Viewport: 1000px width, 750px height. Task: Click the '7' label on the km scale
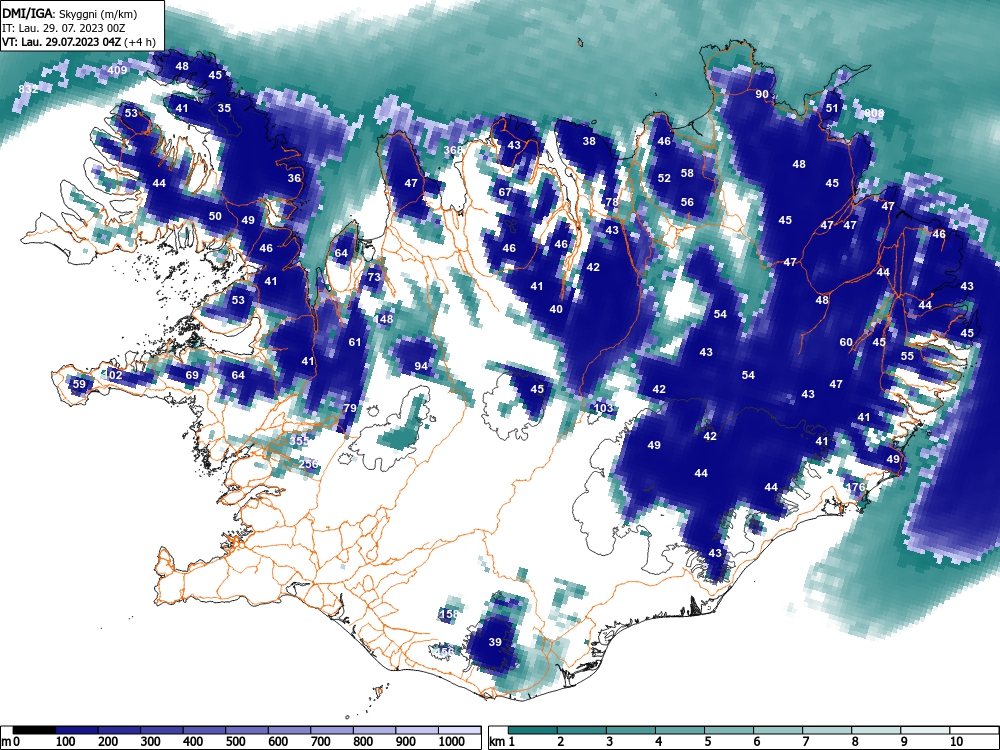tap(805, 742)
